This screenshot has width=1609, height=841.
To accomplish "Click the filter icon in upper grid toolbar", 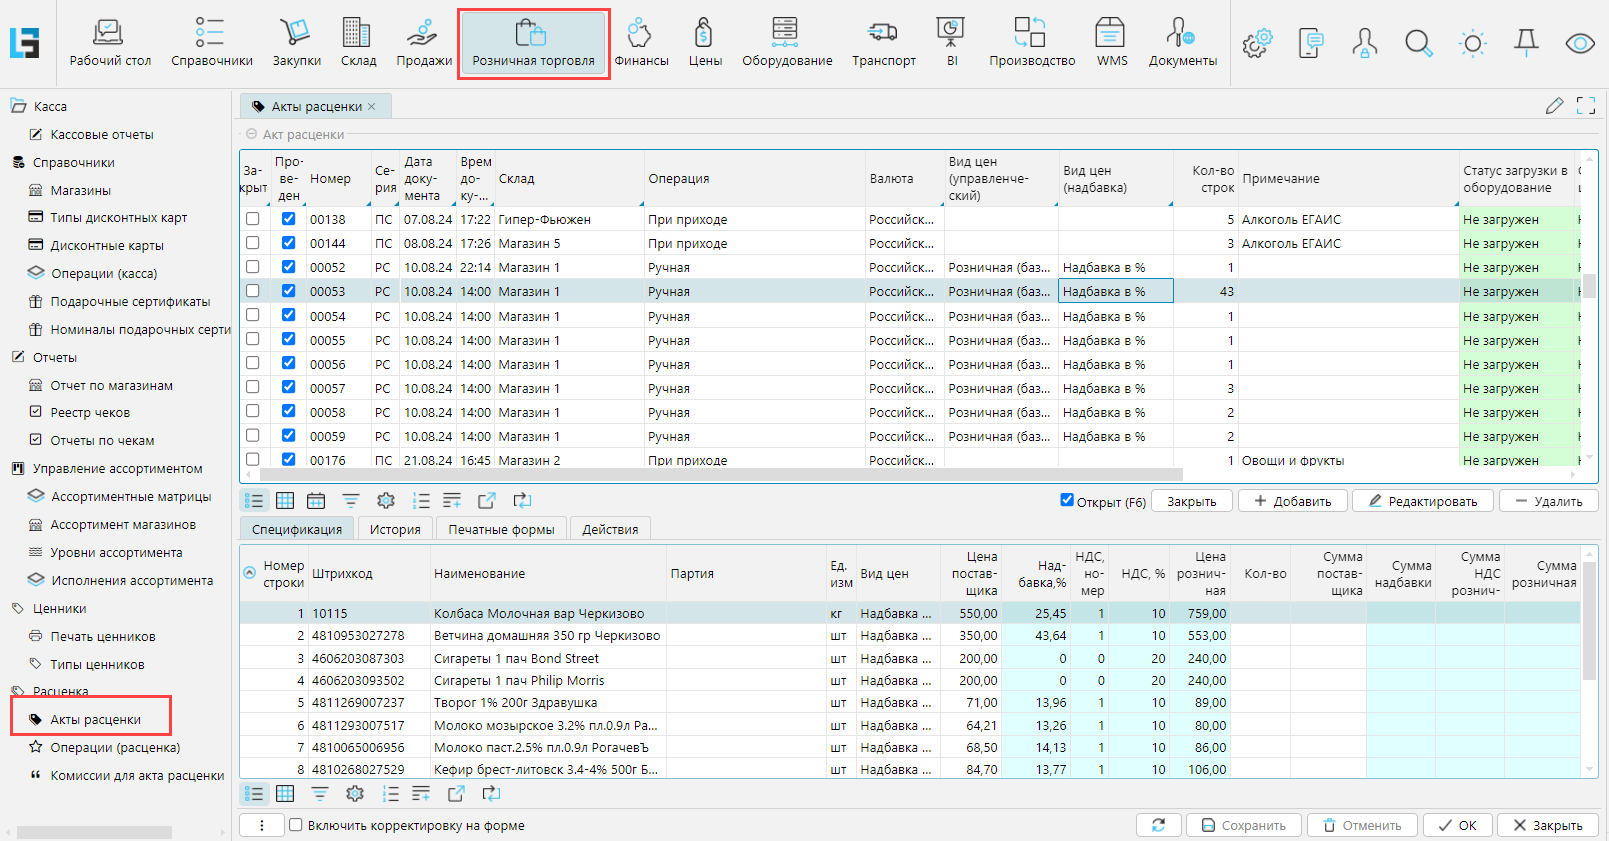I will point(351,501).
